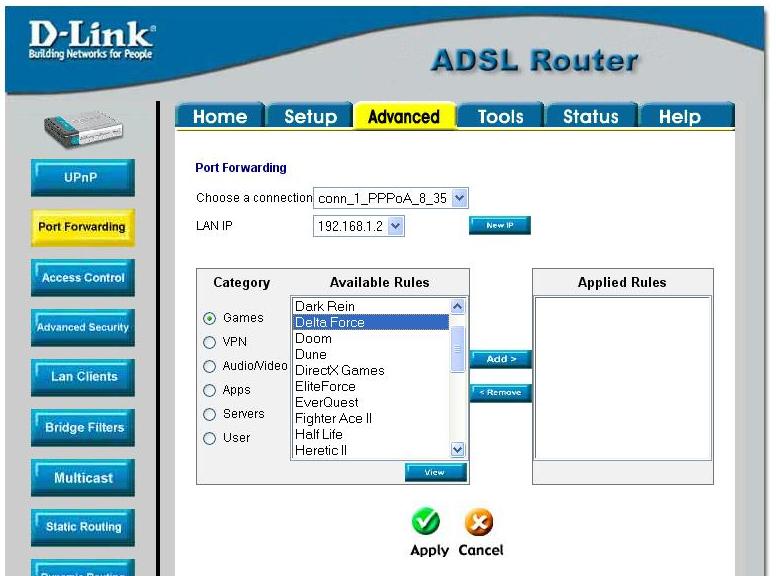Open the Bridge Filters sidebar page

click(83, 428)
